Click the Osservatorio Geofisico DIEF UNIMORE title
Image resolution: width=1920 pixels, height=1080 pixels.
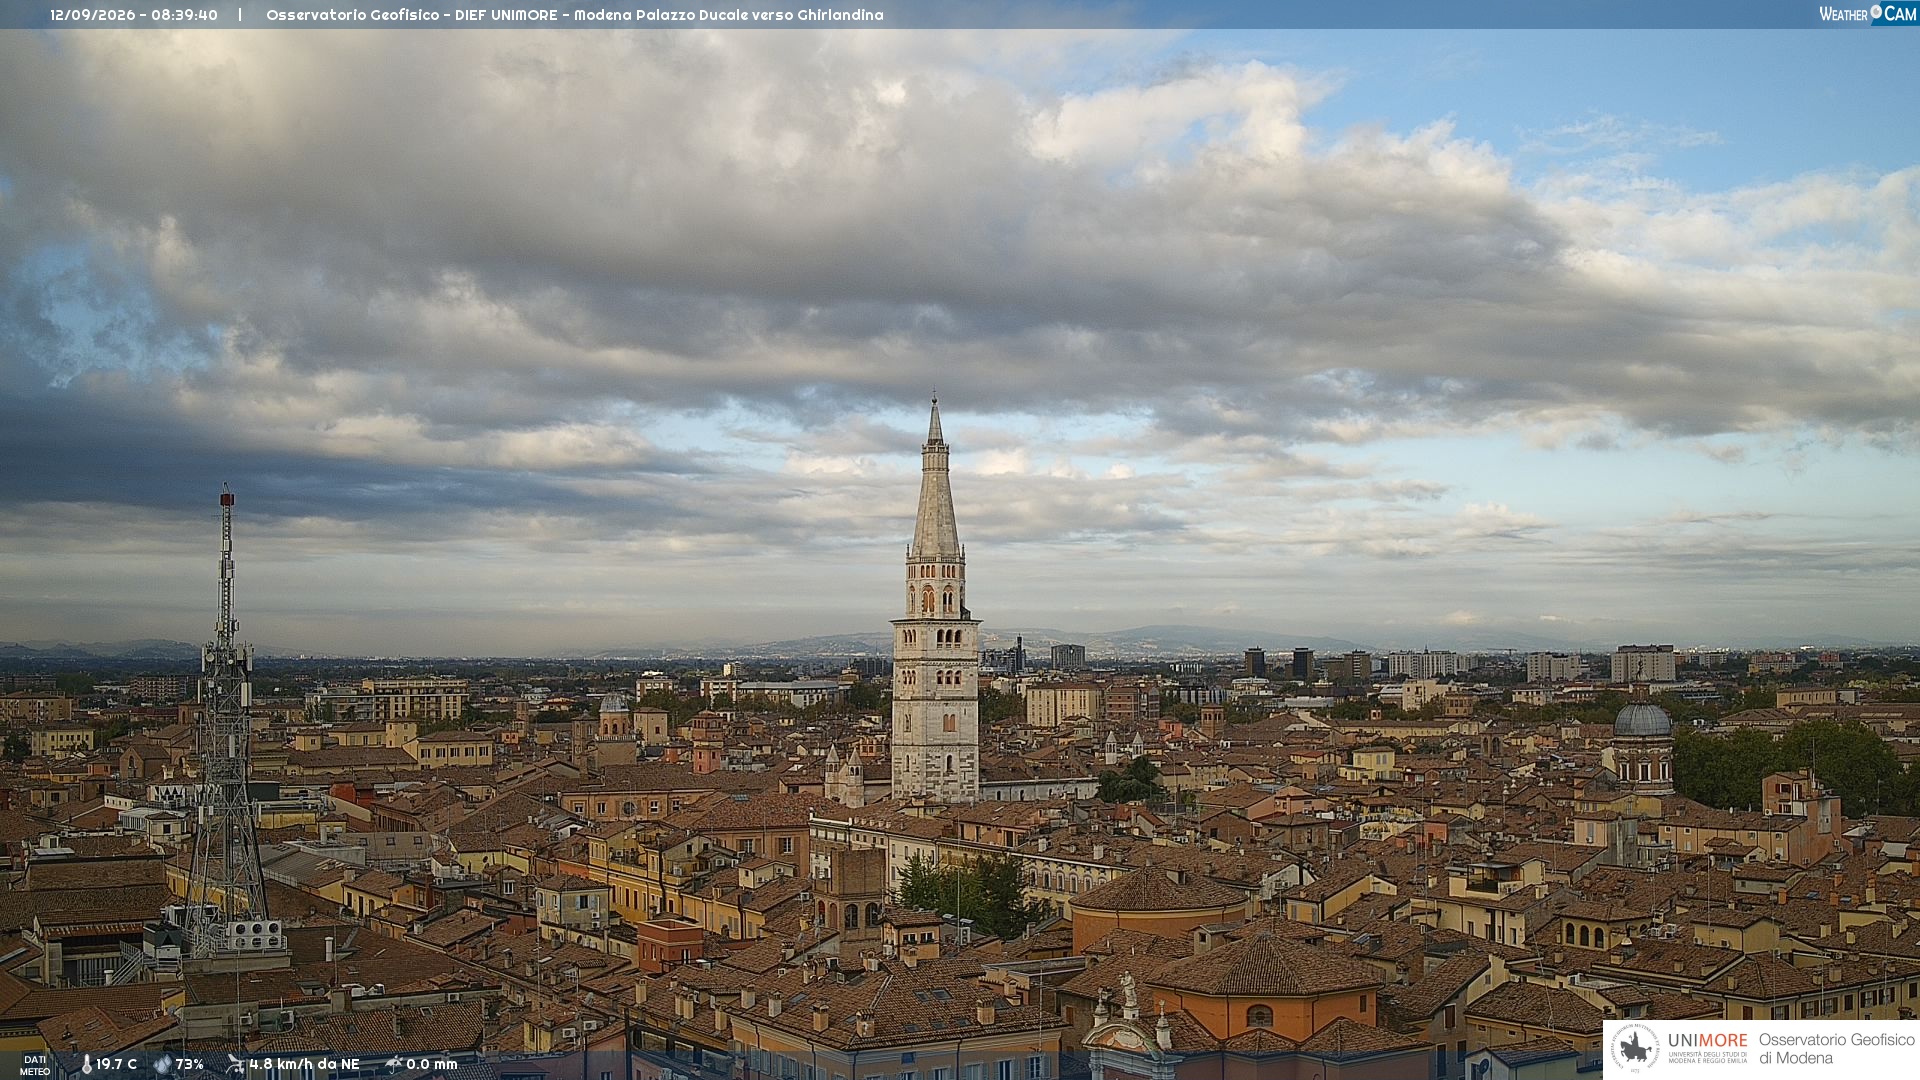click(575, 15)
